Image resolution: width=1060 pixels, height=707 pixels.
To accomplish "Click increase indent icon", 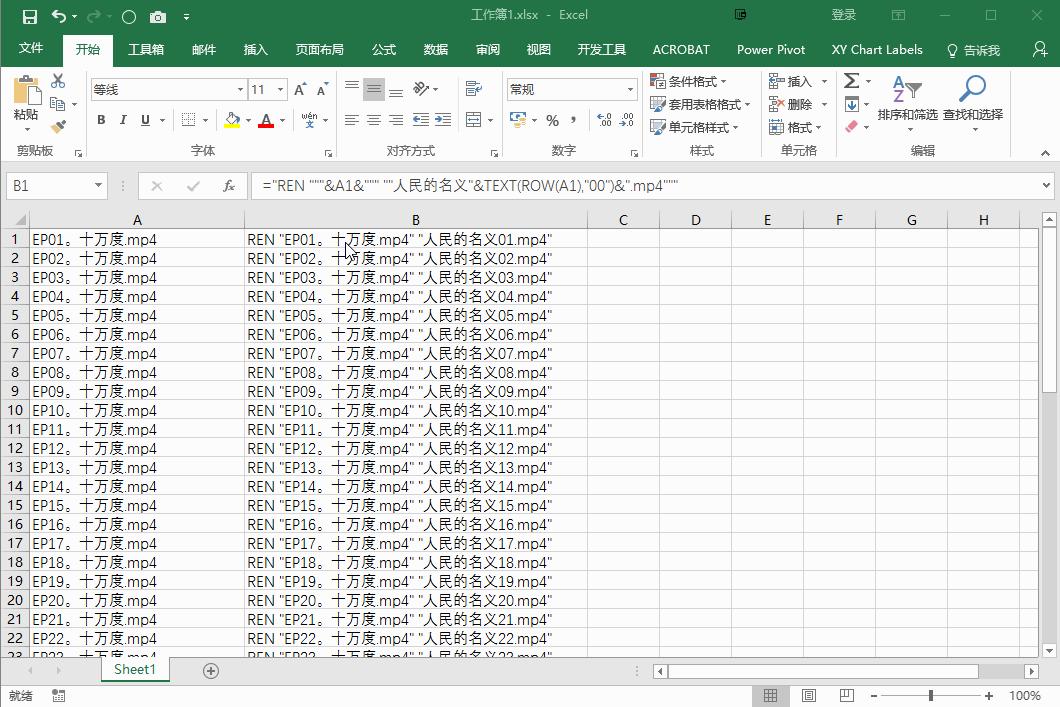I will [443, 120].
